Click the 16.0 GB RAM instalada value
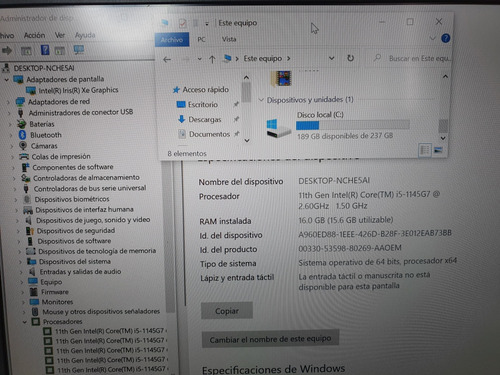The width and height of the screenshot is (500, 375). pos(346,220)
